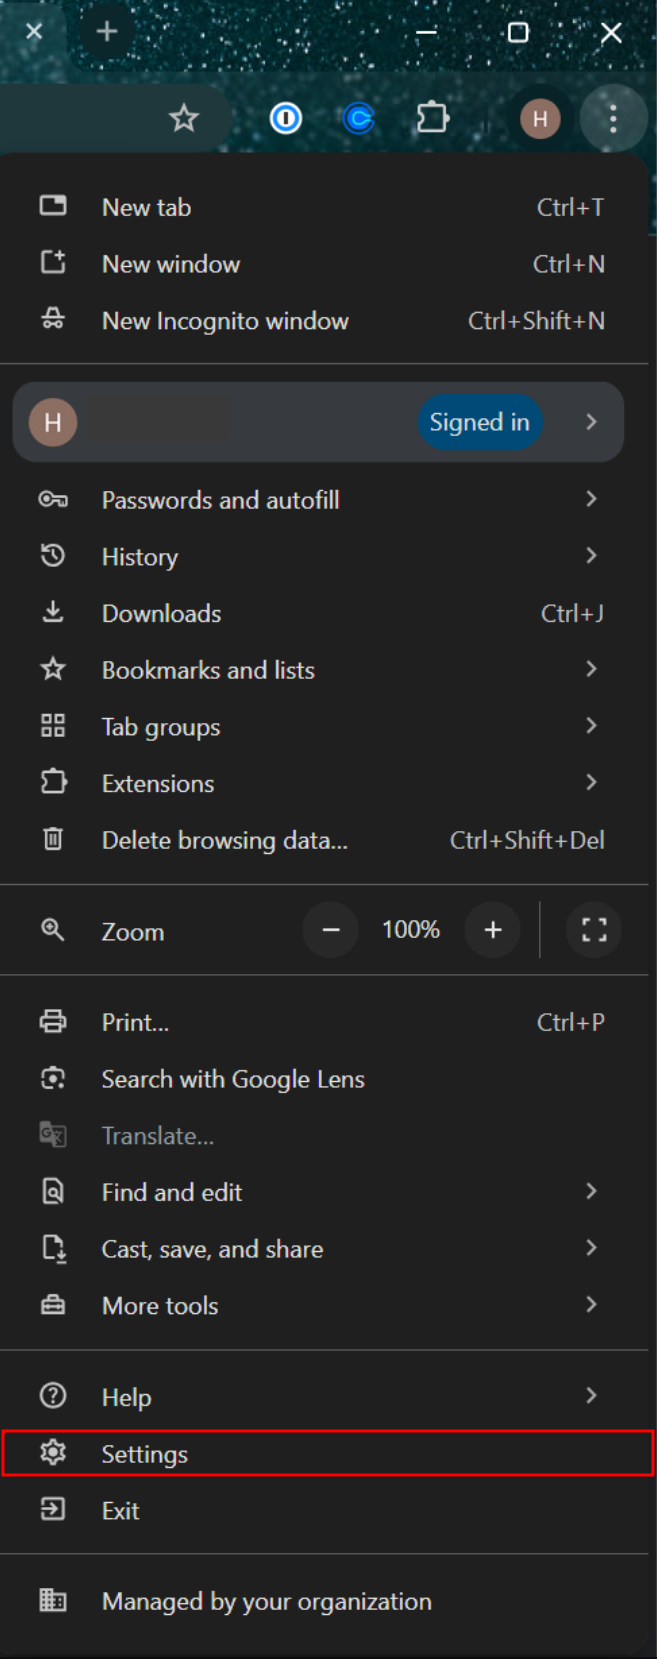Viewport: 657px width, 1659px height.
Task: Open a new tab with plus icon
Action: click(x=106, y=32)
